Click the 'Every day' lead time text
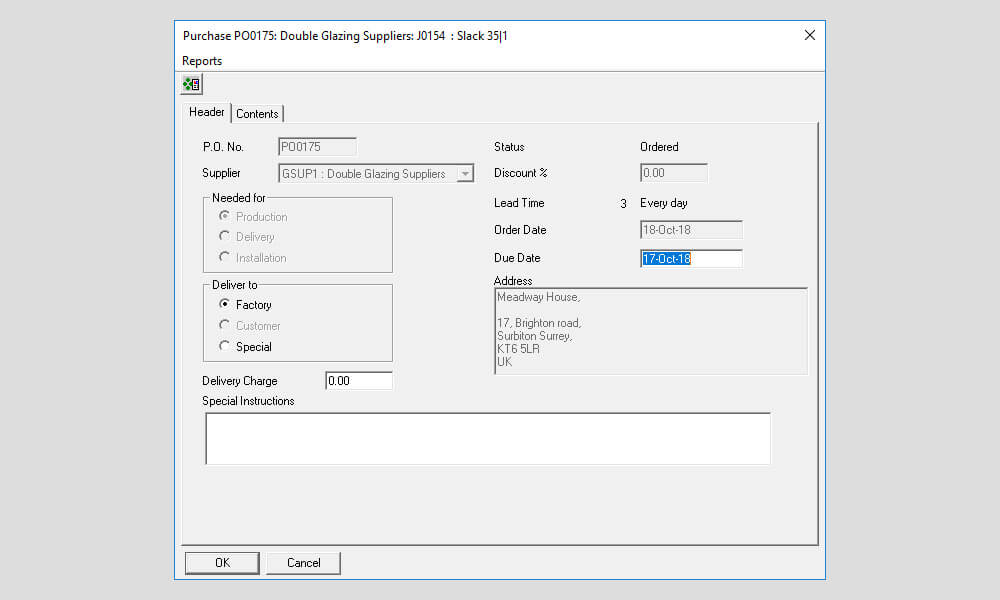1000x600 pixels. (x=663, y=203)
